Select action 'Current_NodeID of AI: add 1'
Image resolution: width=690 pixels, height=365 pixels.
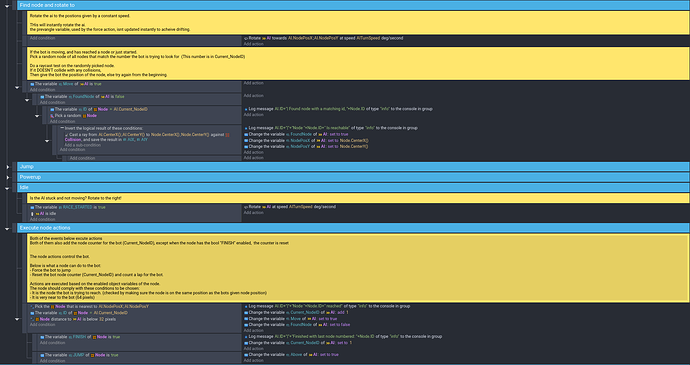[296, 313]
